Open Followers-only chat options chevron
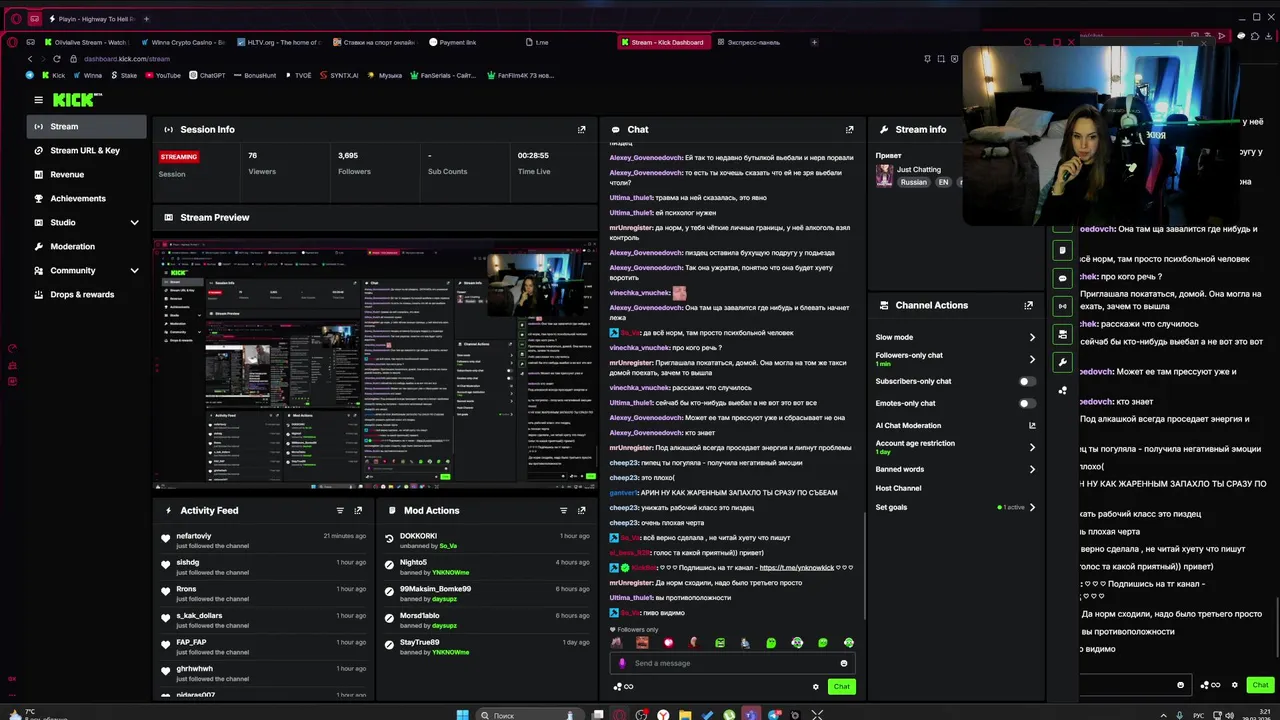 click(x=1032, y=359)
